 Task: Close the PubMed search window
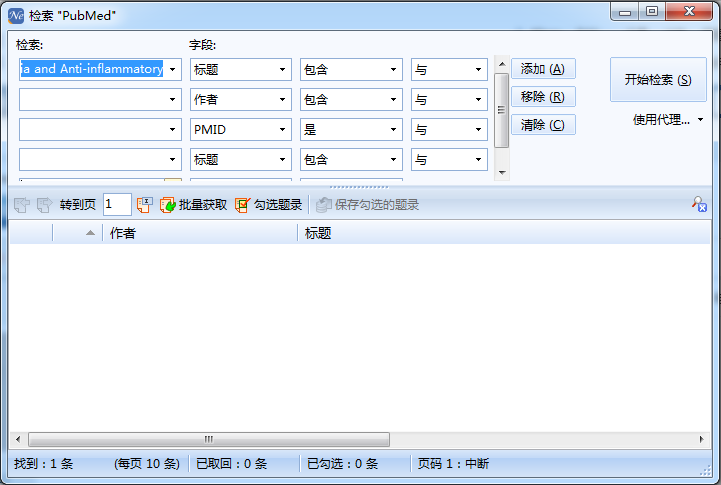pyautogui.click(x=689, y=11)
